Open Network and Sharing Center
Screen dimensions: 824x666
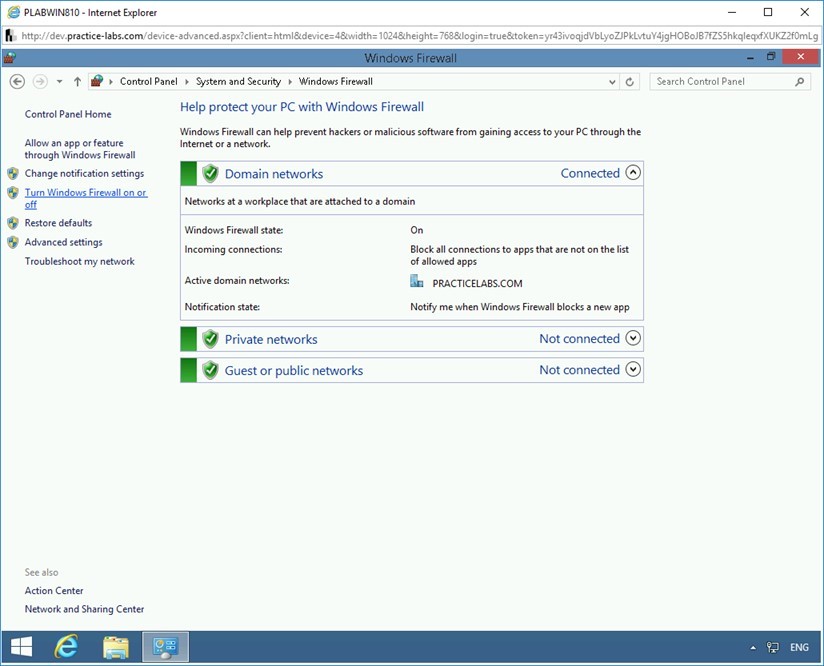[x=84, y=608]
